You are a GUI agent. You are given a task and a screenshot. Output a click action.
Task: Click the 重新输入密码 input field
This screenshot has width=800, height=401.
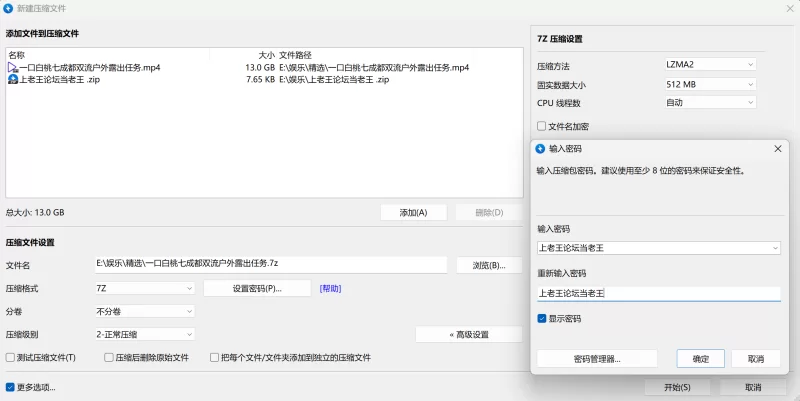pyautogui.click(x=659, y=293)
